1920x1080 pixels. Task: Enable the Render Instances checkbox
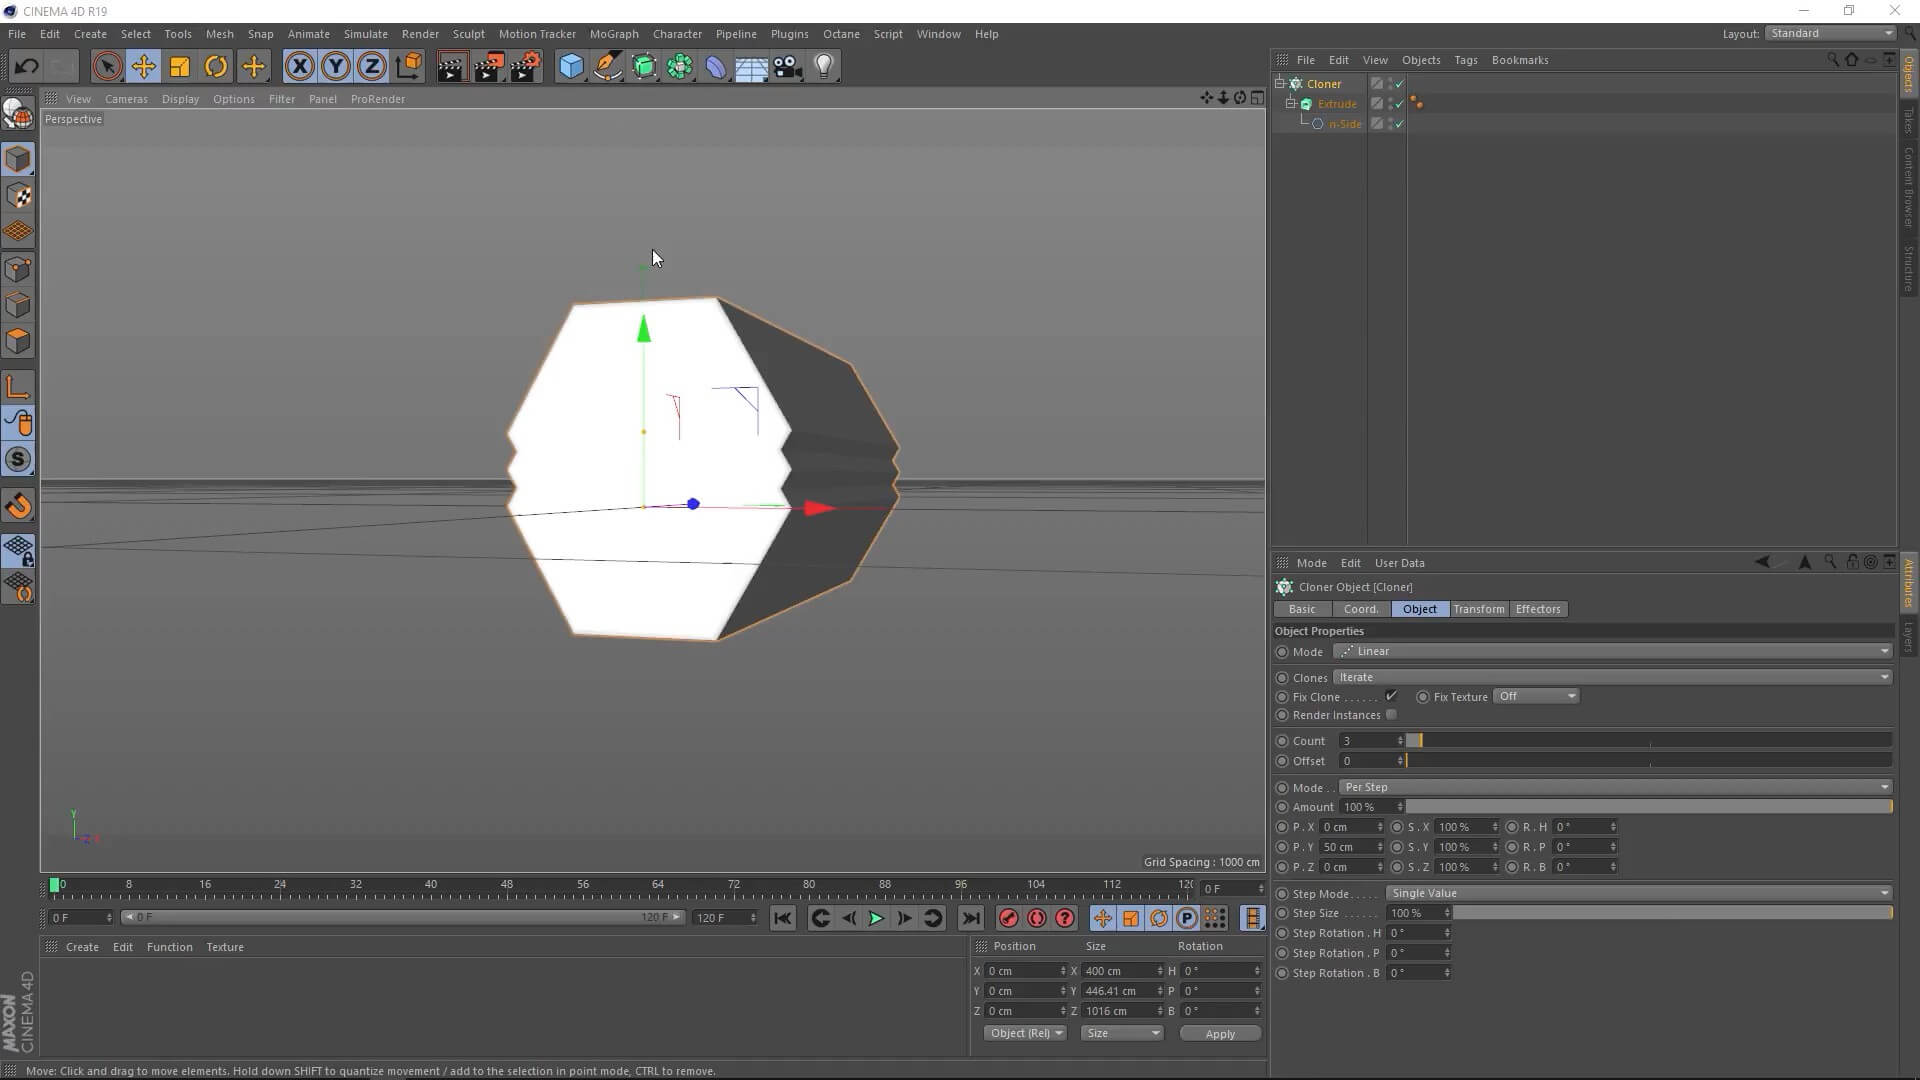(x=1391, y=715)
